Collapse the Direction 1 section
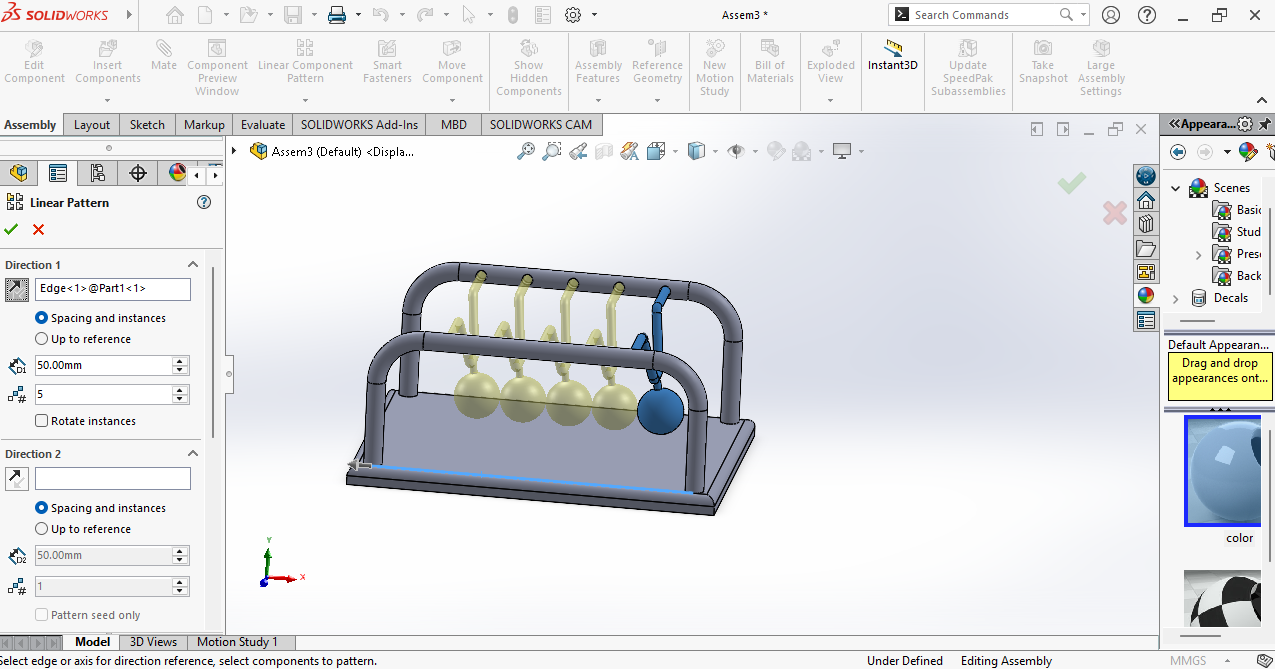The width and height of the screenshot is (1275, 669). click(x=194, y=265)
